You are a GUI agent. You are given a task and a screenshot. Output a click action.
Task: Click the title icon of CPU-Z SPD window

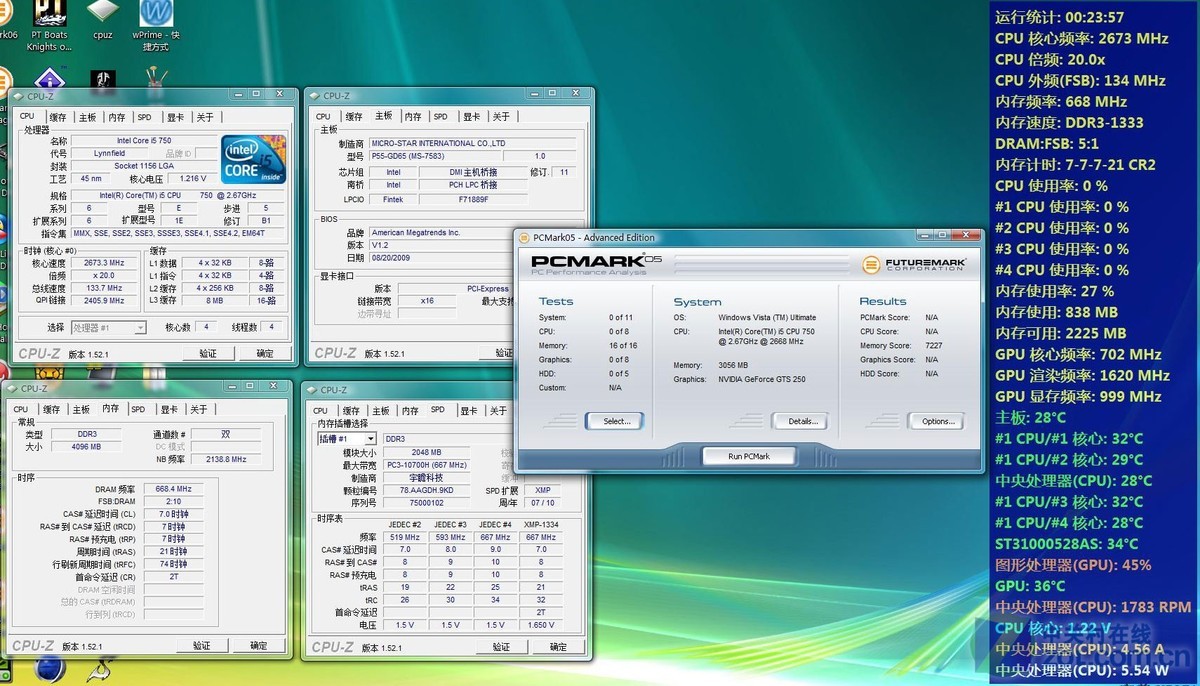pos(312,390)
